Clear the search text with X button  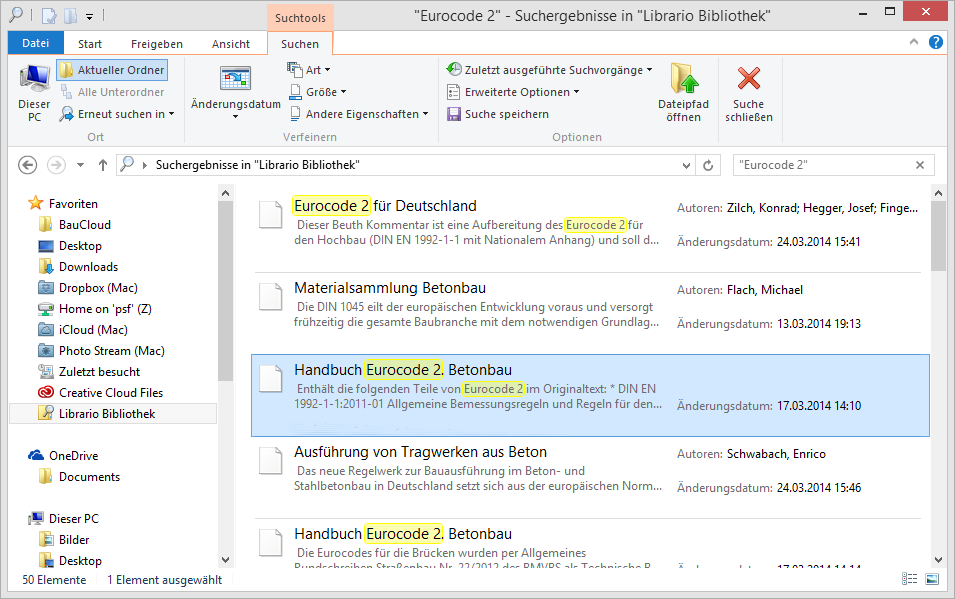pyautogui.click(x=920, y=165)
